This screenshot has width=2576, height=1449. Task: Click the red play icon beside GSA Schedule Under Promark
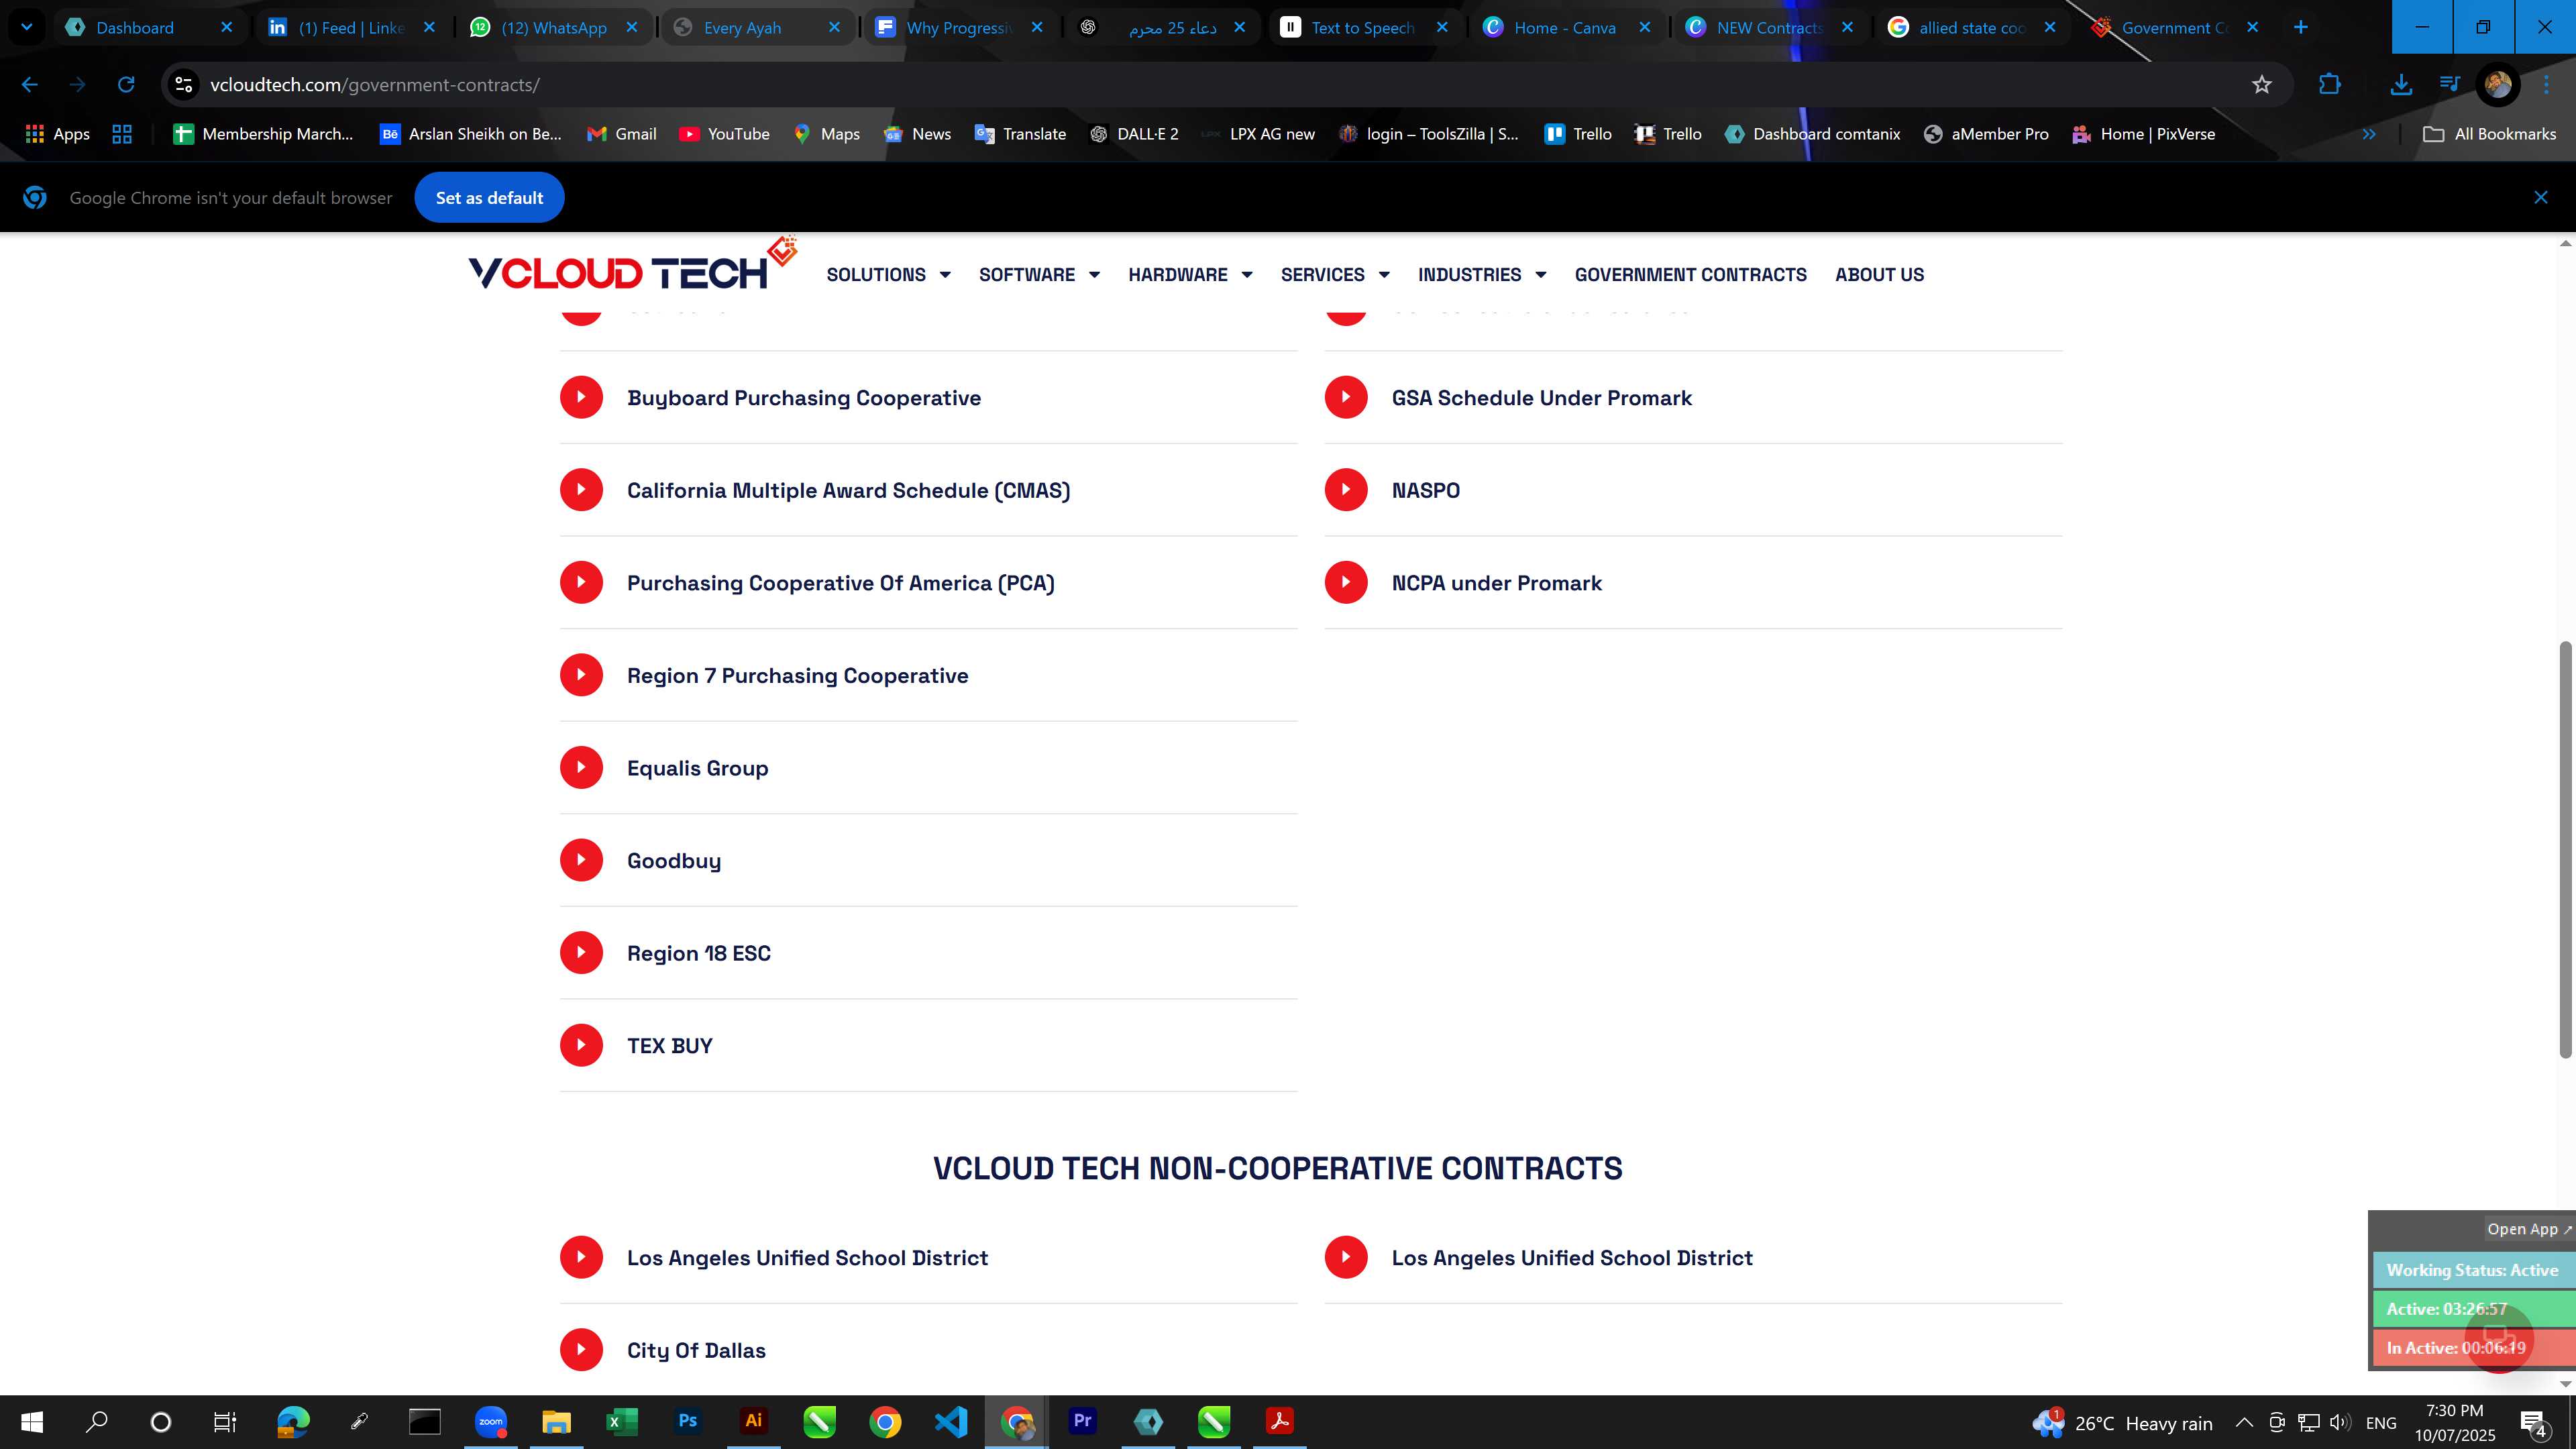1346,397
